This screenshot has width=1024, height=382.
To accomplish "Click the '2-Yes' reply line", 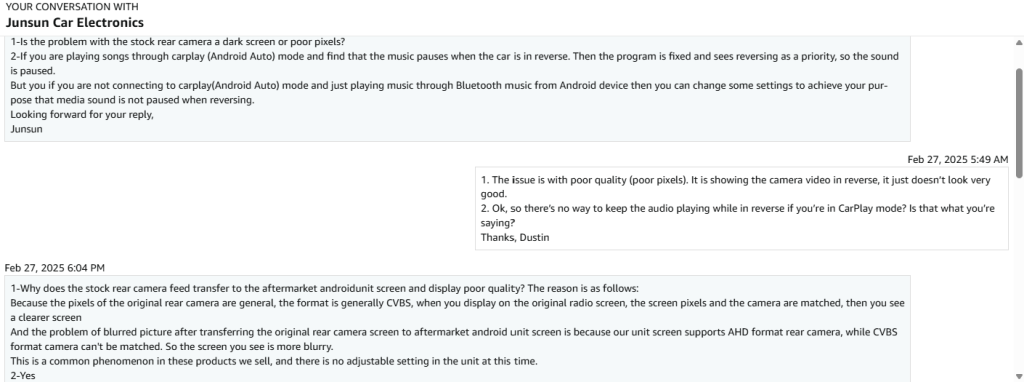I will click(23, 375).
